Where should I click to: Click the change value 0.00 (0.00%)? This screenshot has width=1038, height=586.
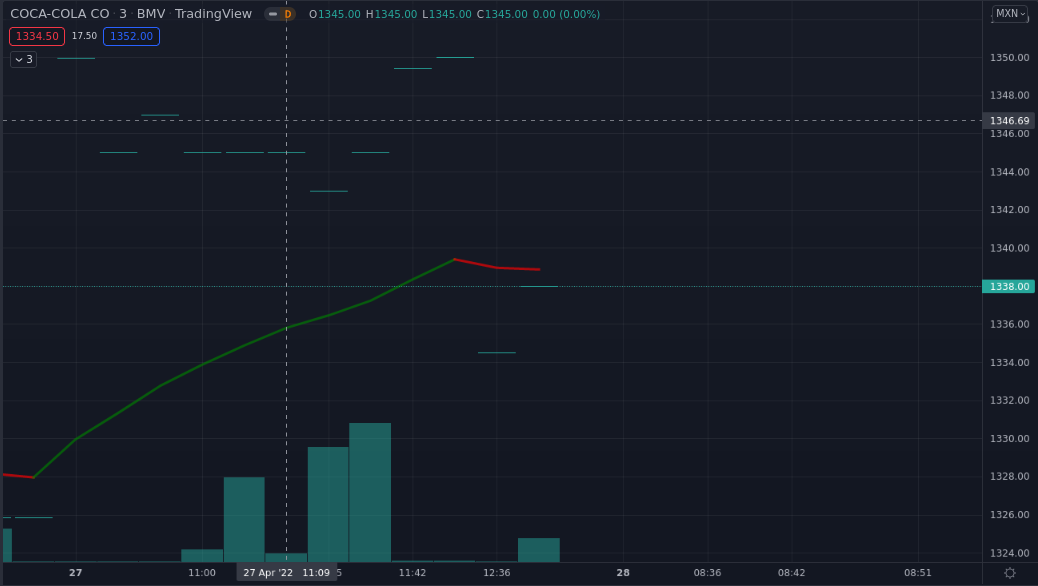pyautogui.click(x=567, y=14)
